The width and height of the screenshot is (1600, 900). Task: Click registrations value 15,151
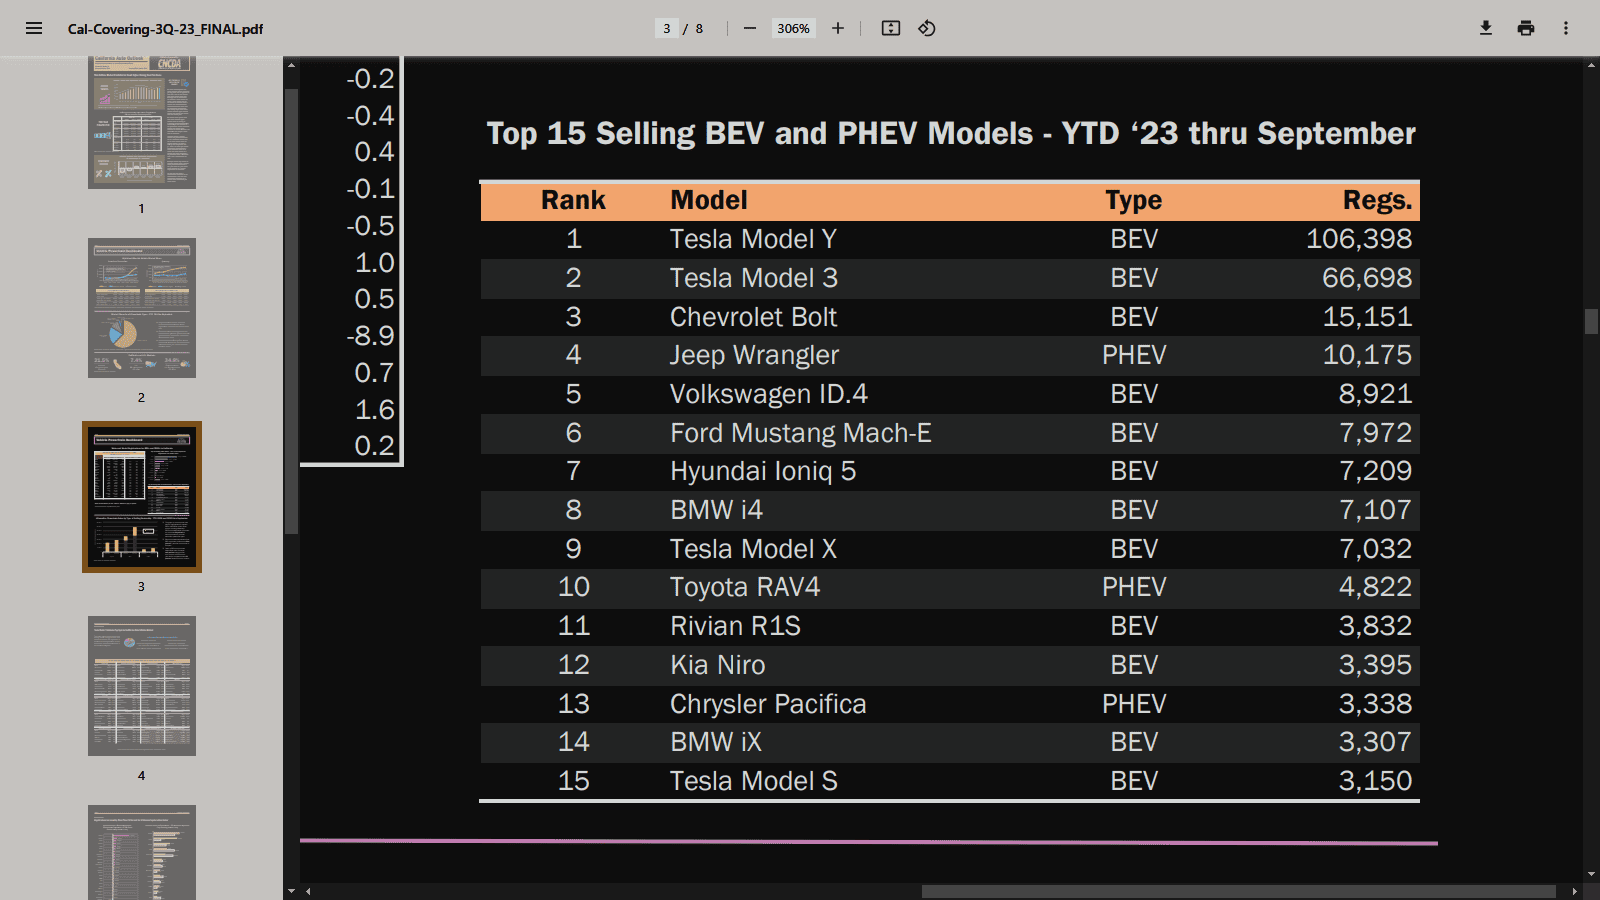tap(1367, 317)
